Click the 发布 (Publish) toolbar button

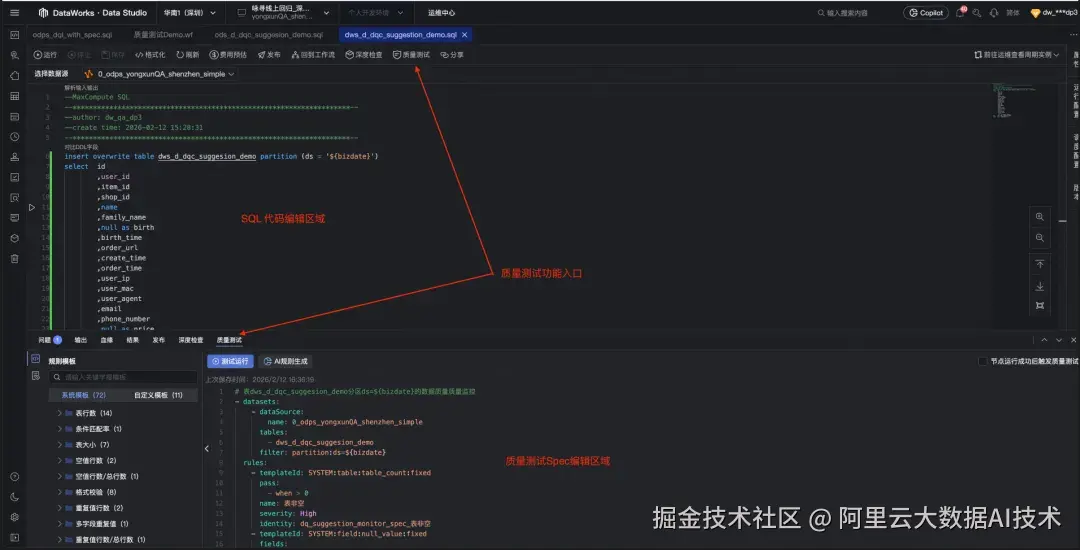point(269,54)
